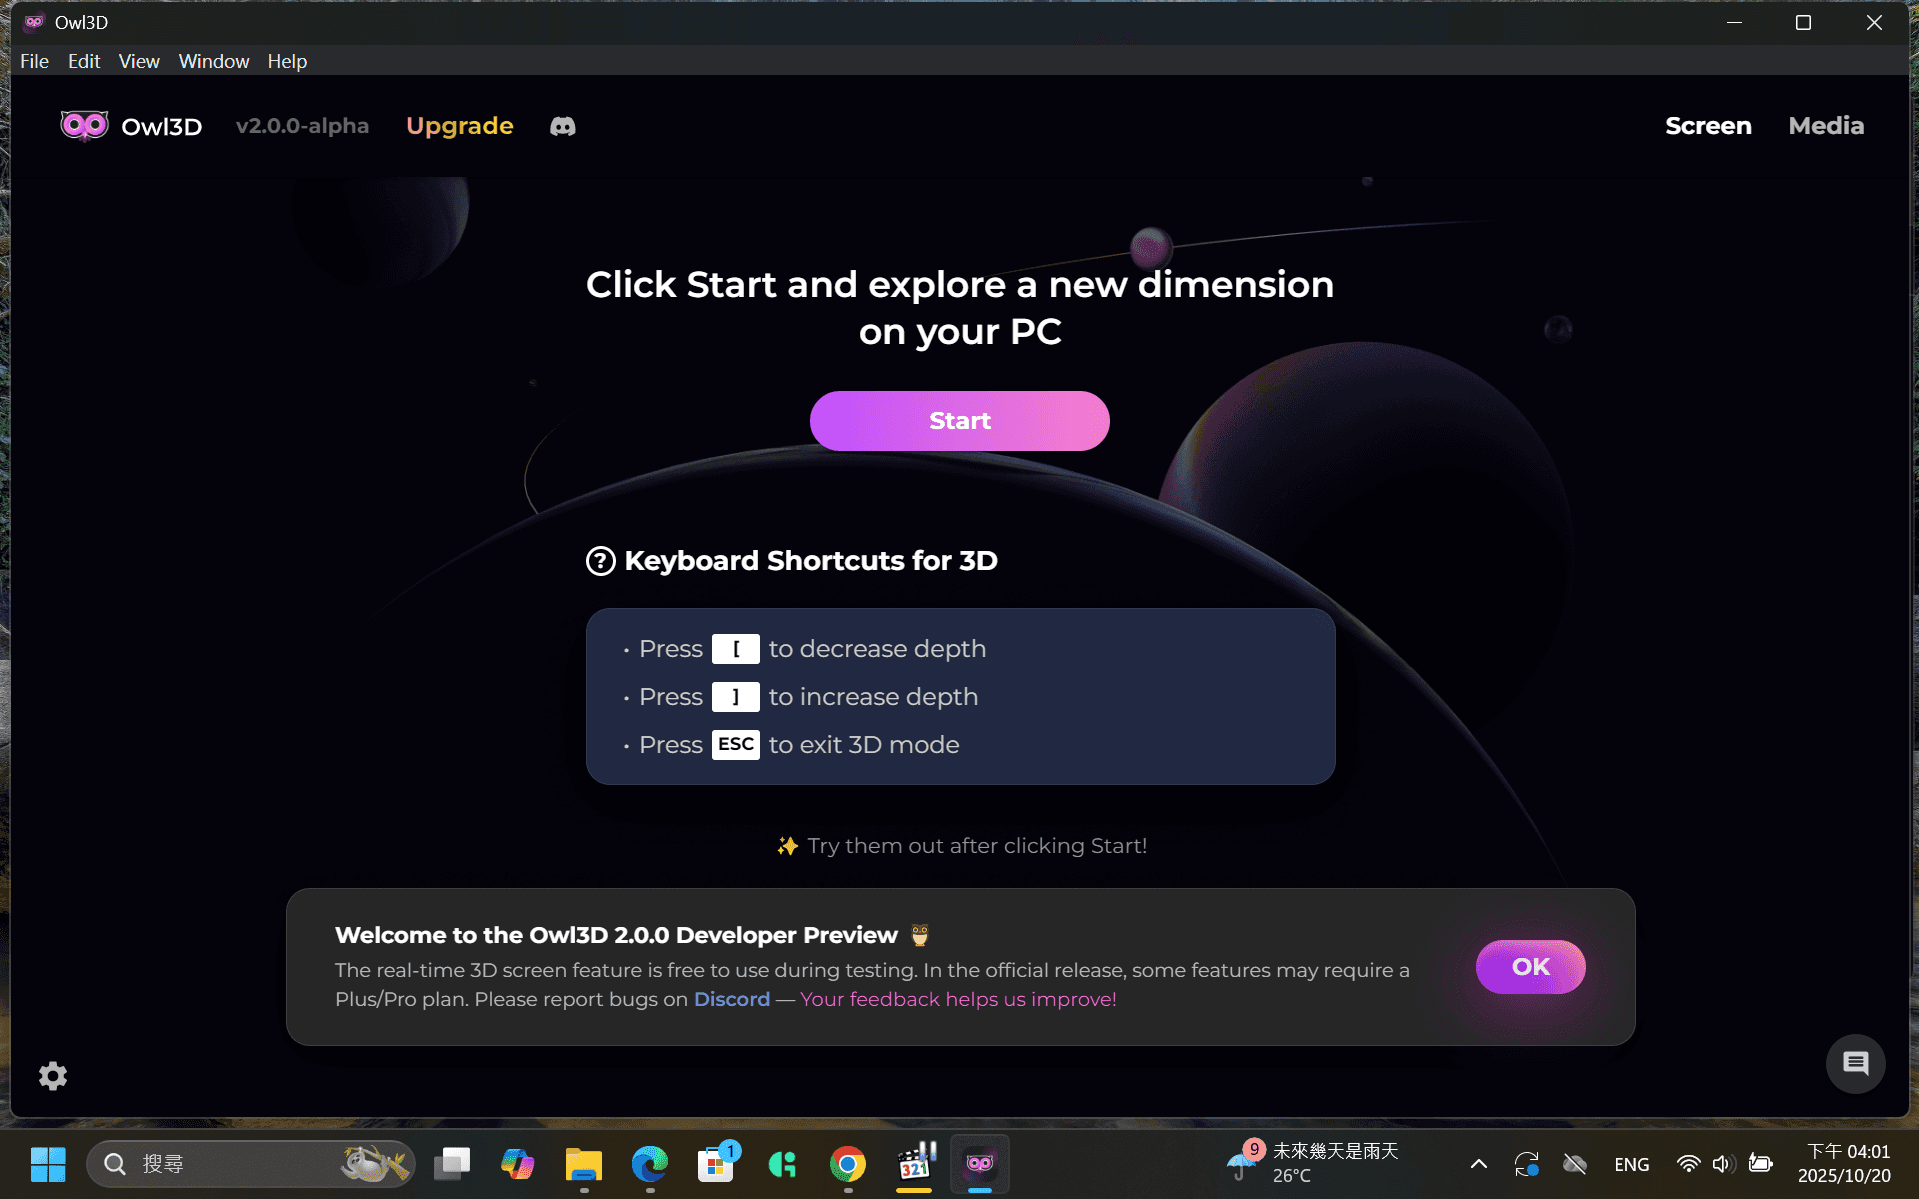The image size is (1919, 1199).
Task: Click 'Try them out after clicking Start!' text
Action: tap(977, 846)
